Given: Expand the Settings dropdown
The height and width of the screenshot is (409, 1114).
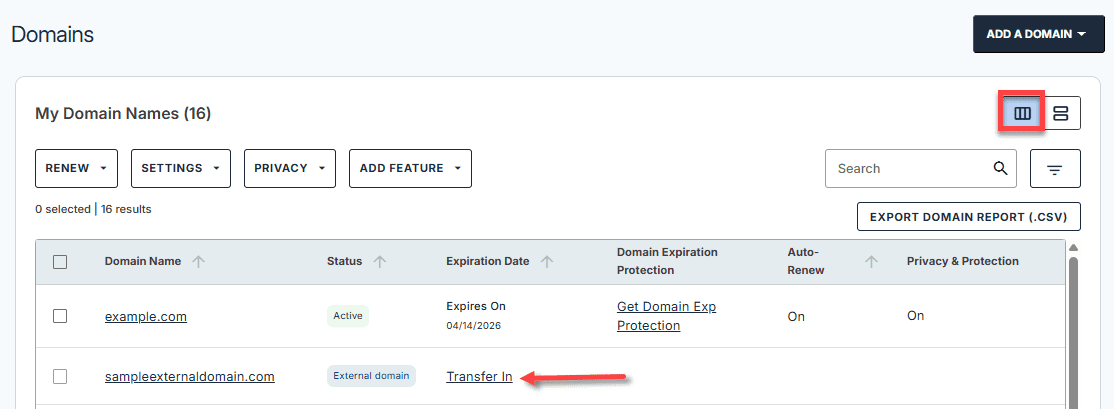Looking at the screenshot, I should click(180, 168).
